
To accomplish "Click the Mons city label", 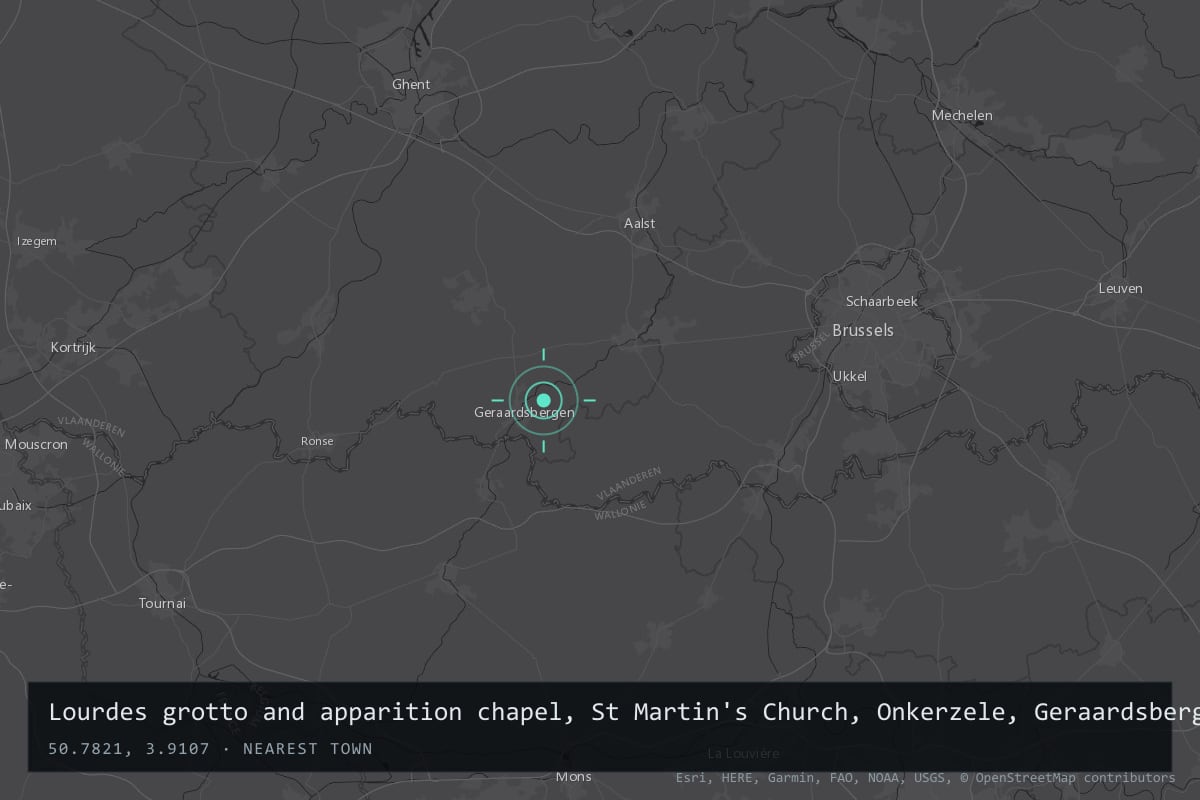I will coord(574,776).
